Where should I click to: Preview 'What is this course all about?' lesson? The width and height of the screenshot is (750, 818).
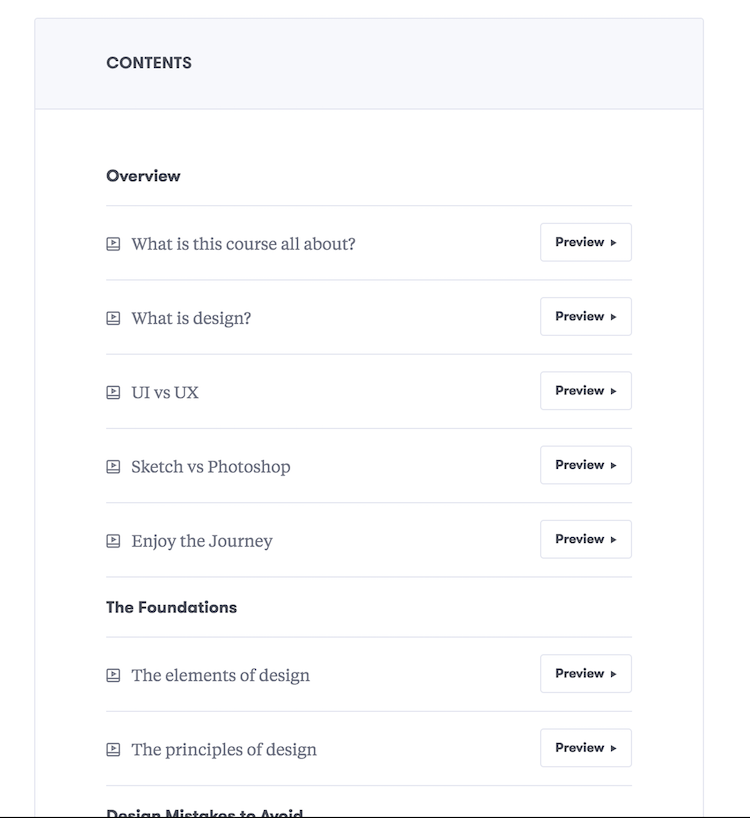586,242
